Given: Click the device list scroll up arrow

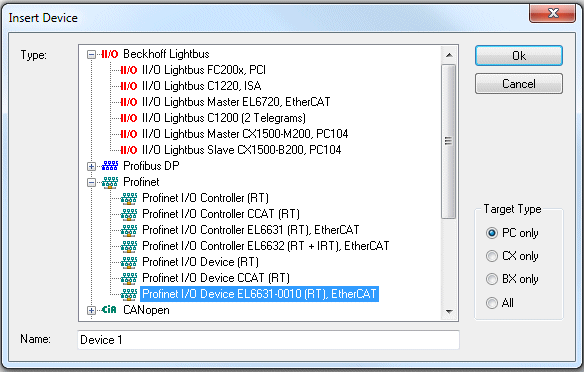Looking at the screenshot, I should [x=449, y=55].
